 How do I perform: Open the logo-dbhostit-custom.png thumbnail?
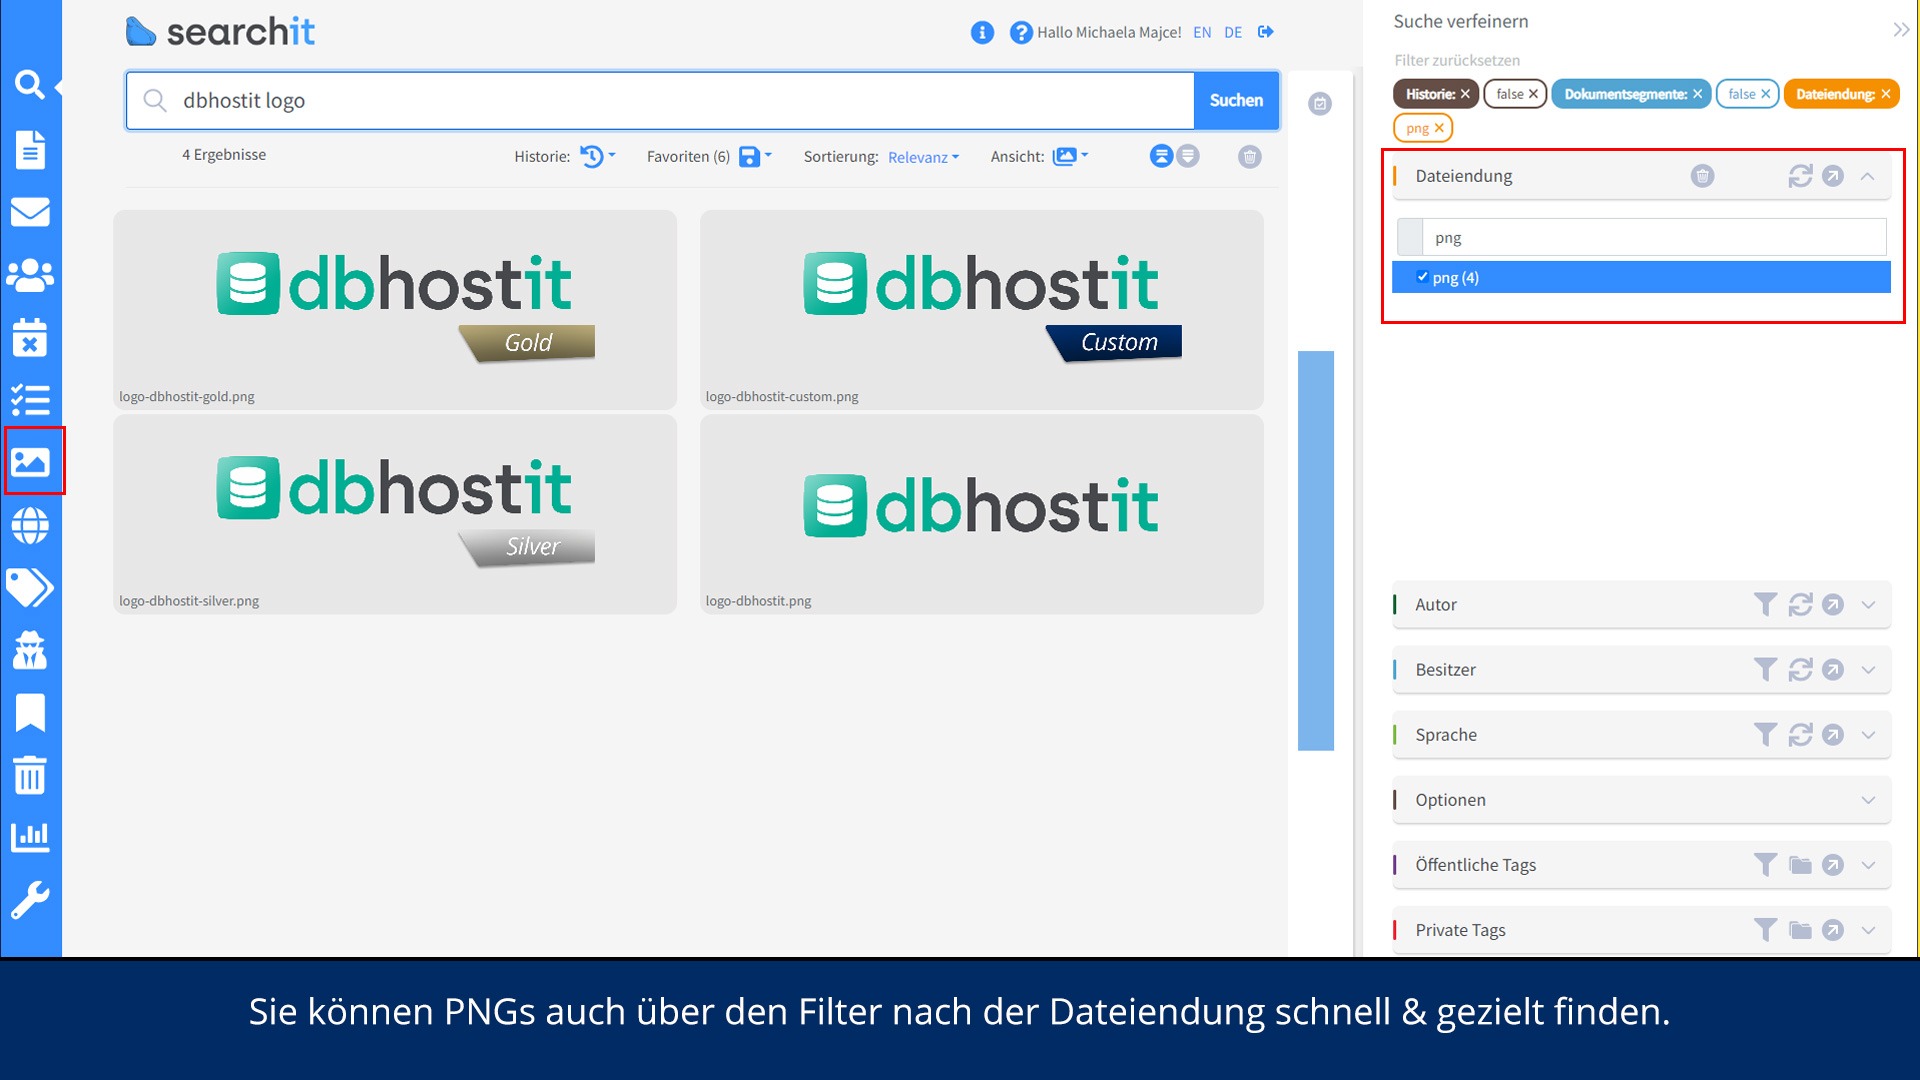[981, 309]
